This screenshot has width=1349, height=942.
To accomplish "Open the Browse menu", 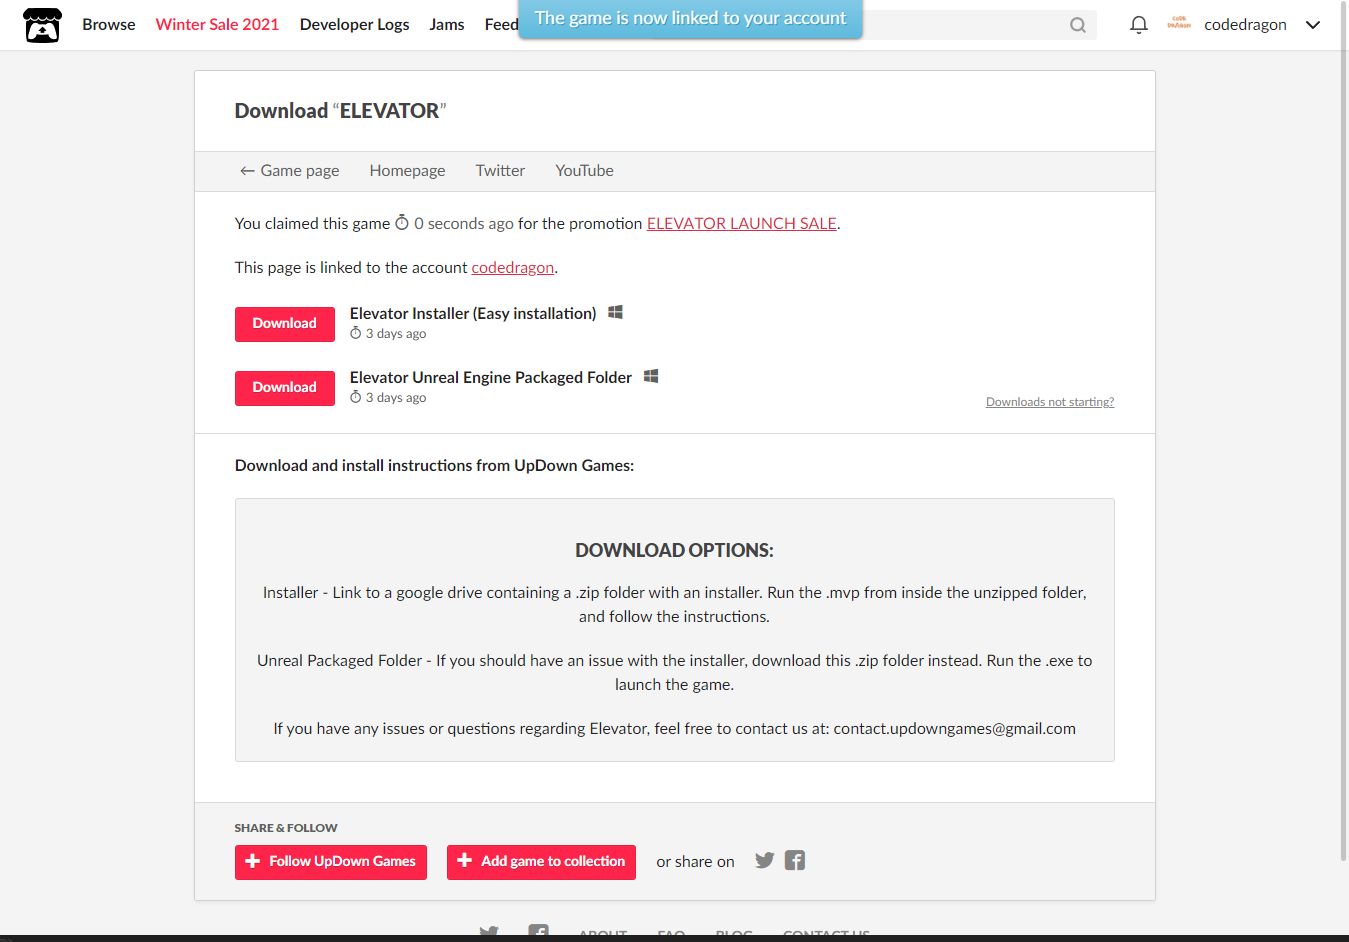I will (109, 25).
